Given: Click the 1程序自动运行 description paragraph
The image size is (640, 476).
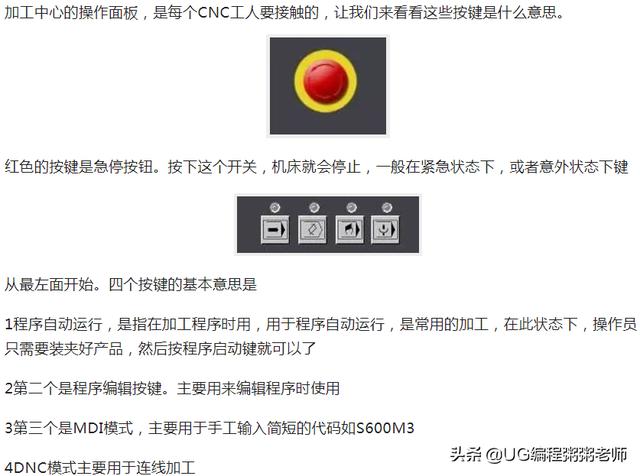Looking at the screenshot, I should [320, 336].
